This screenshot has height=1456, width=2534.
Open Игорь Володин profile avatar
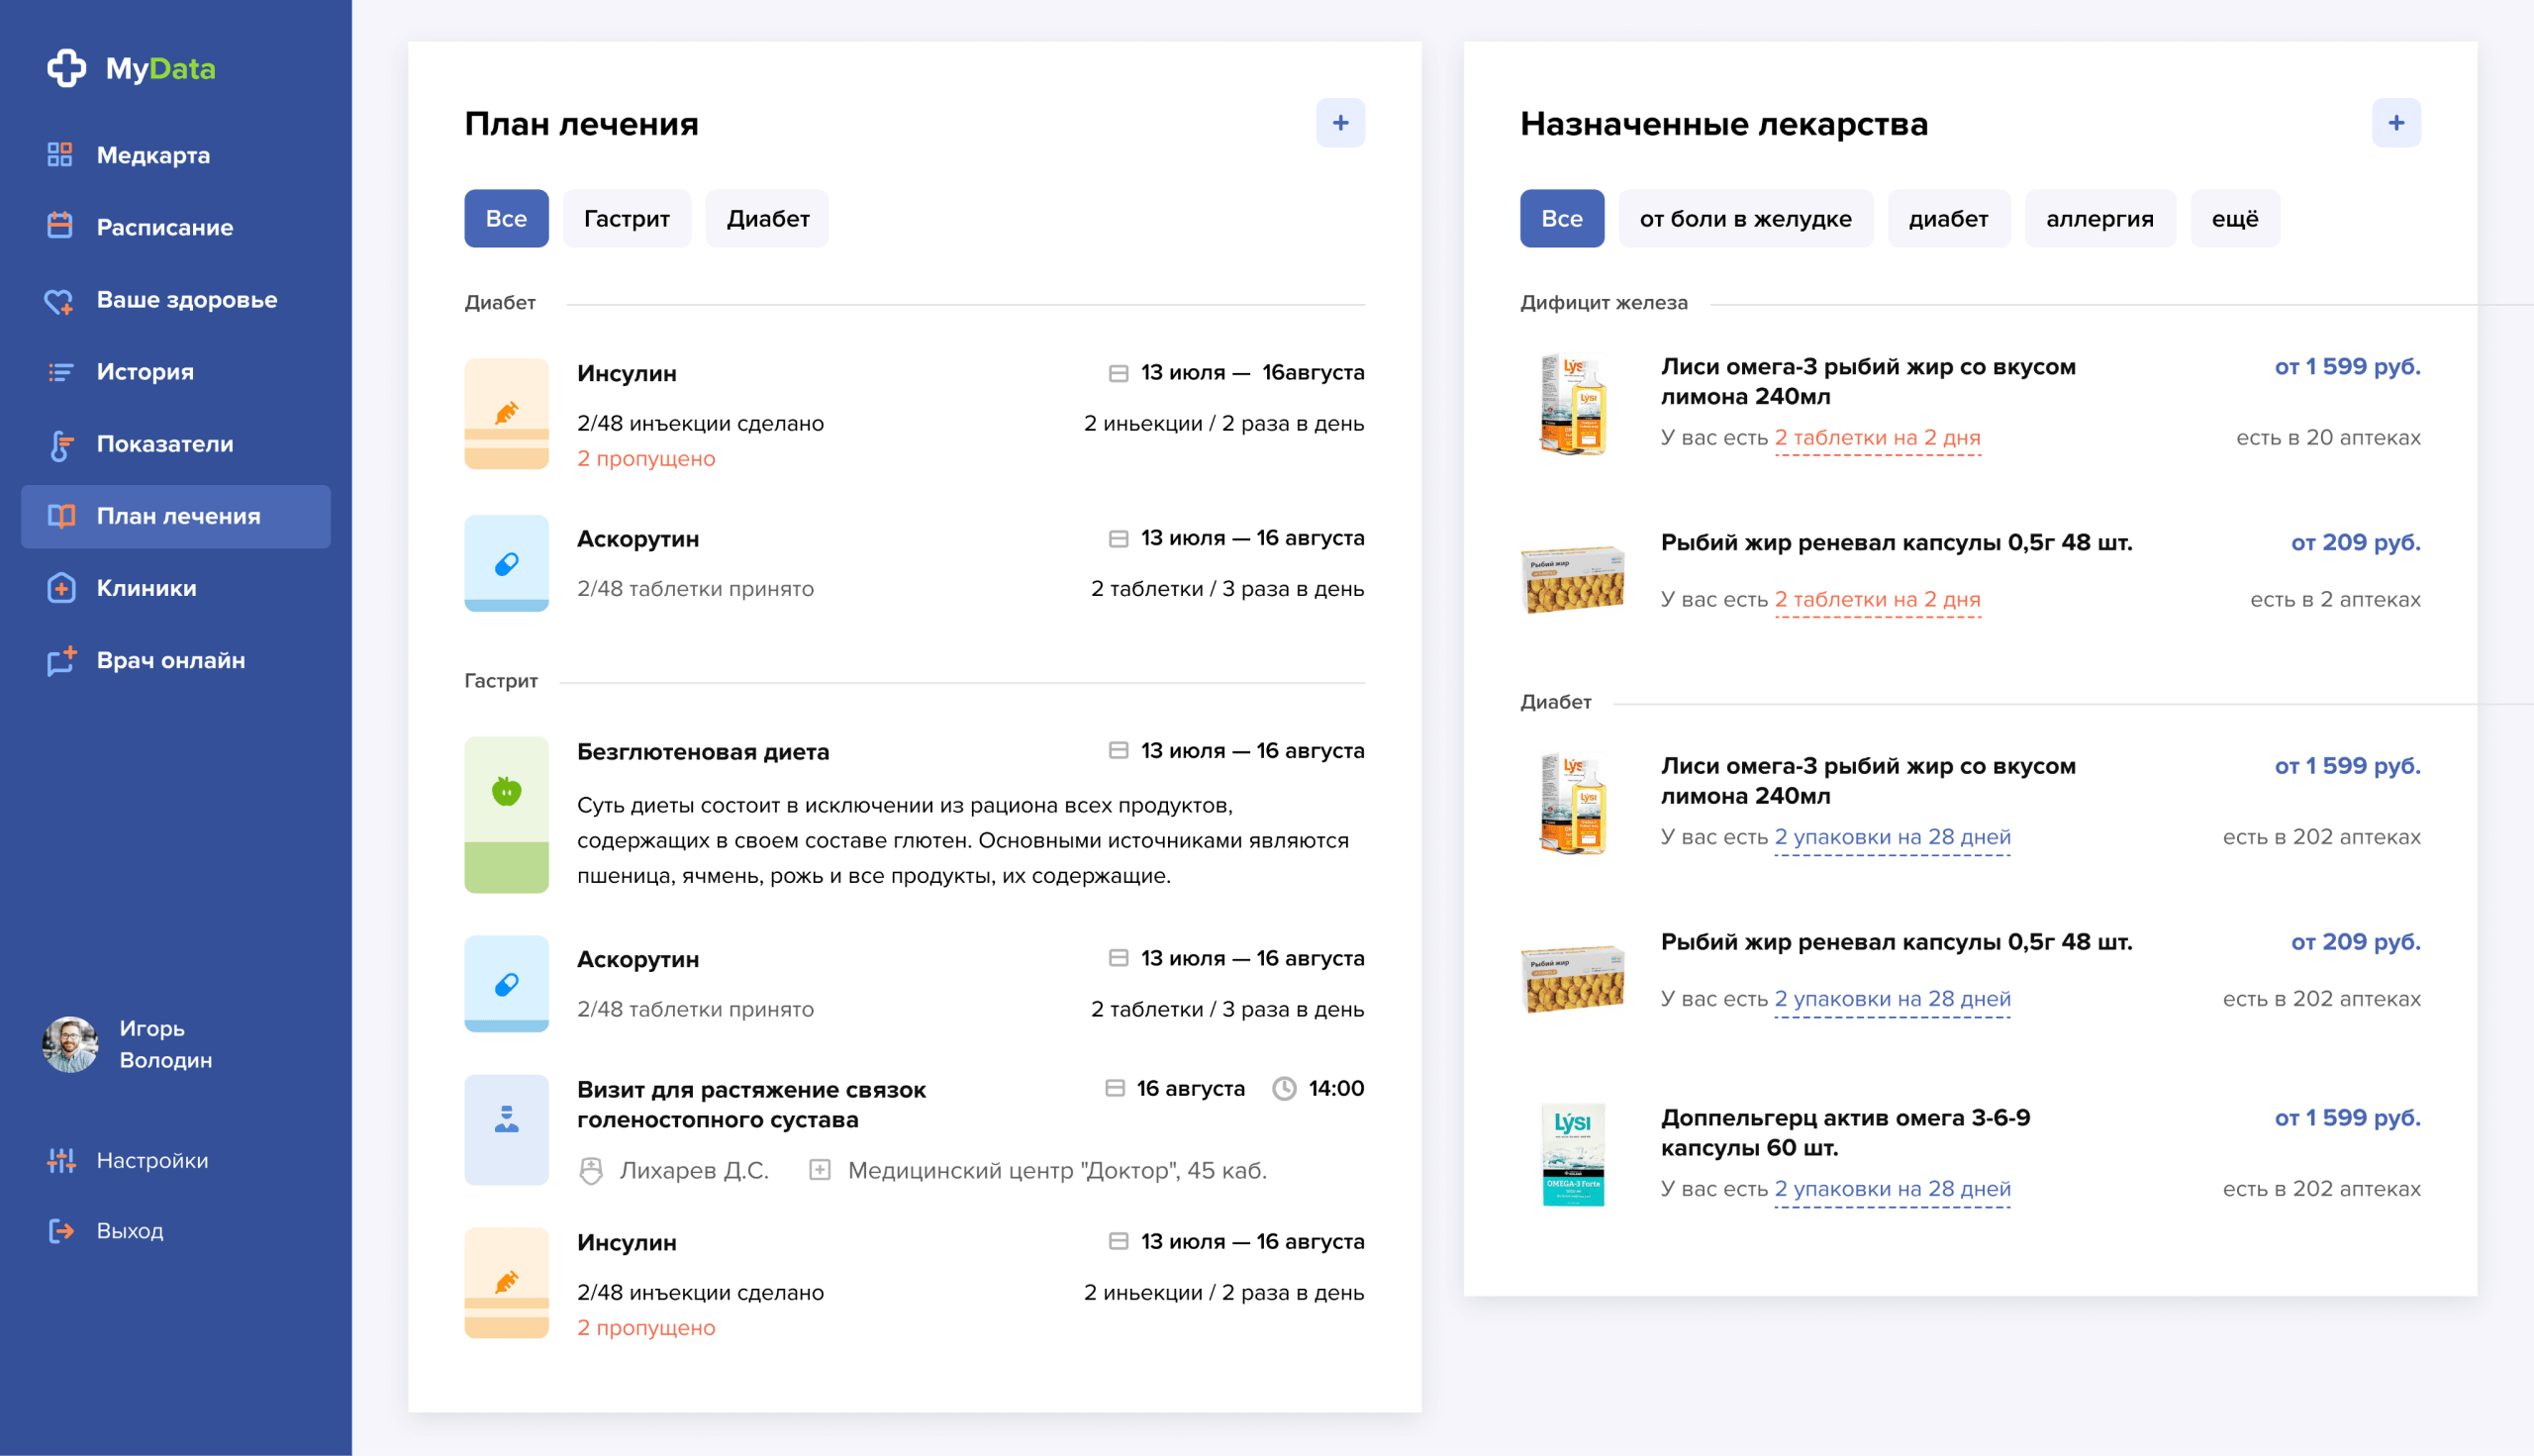point(70,1044)
